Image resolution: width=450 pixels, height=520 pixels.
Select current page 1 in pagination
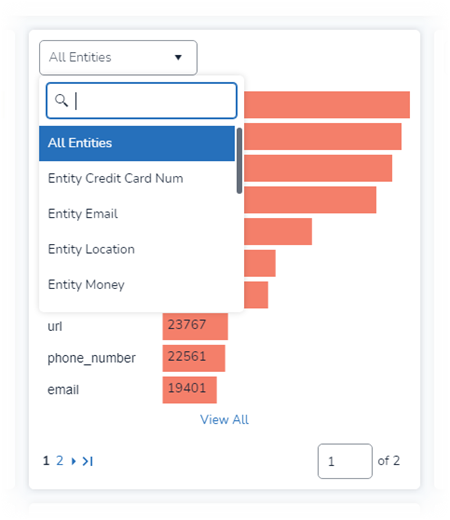(x=46, y=461)
